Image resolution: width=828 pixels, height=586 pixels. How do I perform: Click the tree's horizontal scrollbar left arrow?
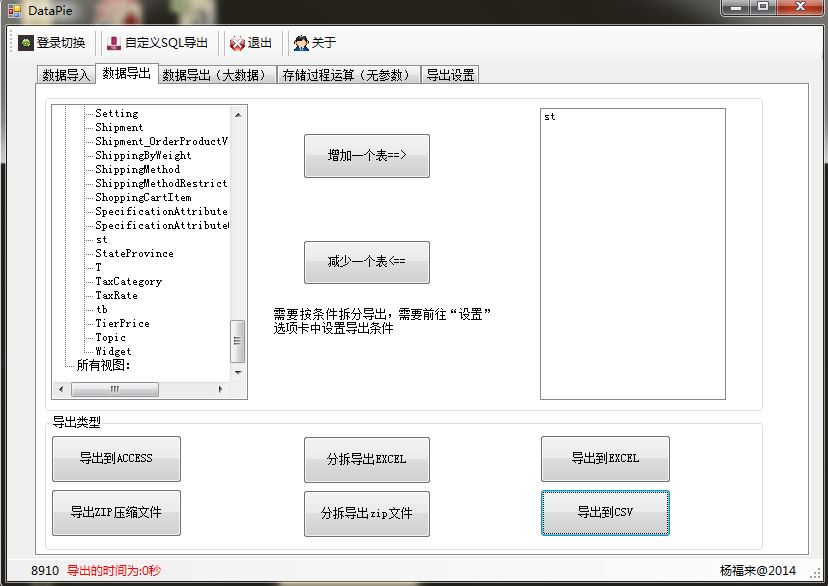pyautogui.click(x=61, y=390)
